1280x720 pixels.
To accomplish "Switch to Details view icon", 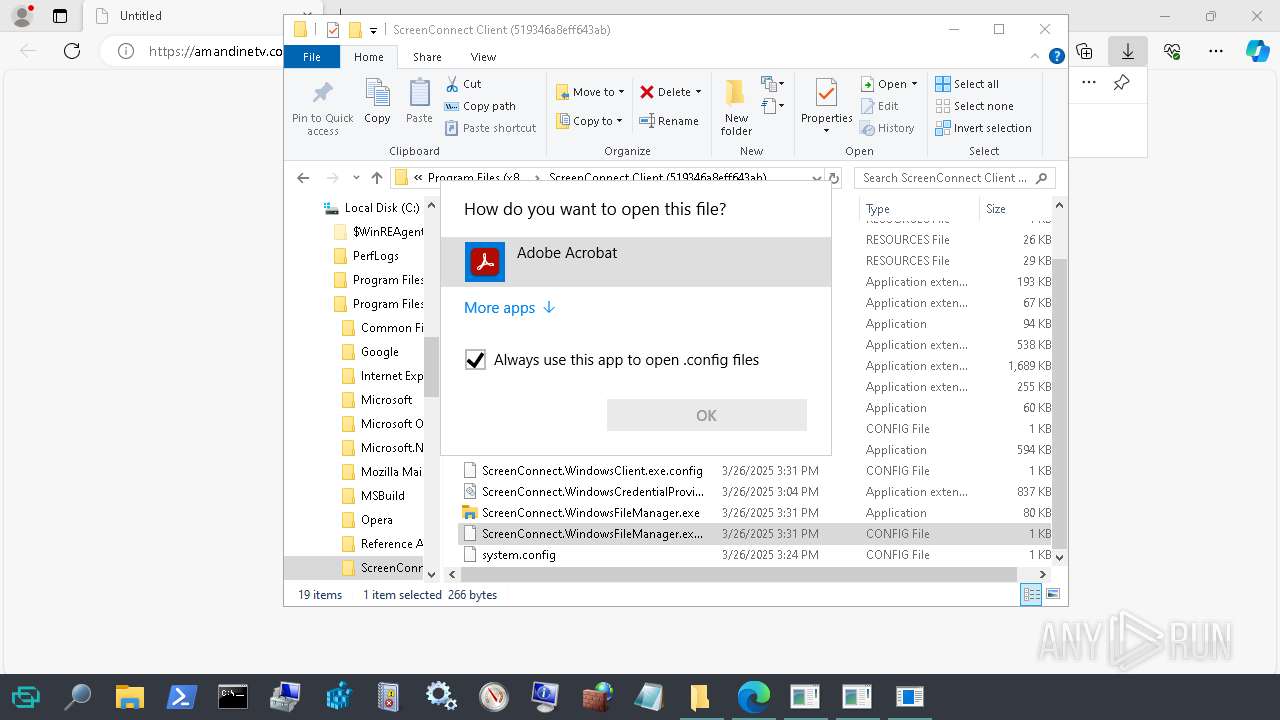I will pos(1030,595).
